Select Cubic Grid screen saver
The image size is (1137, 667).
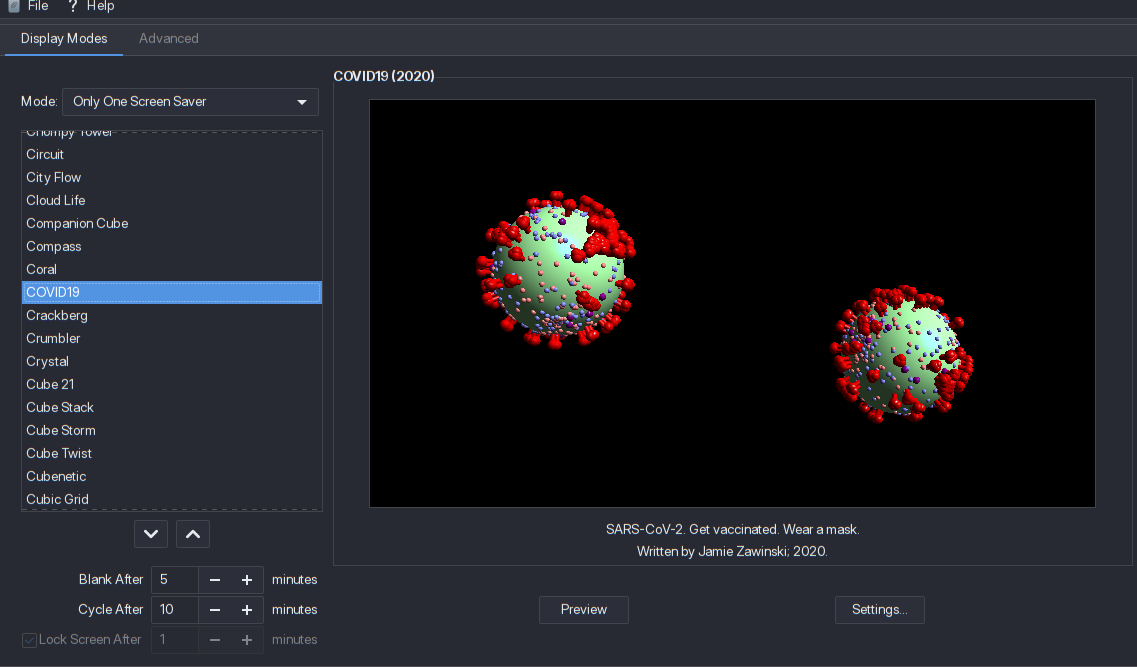172,500
